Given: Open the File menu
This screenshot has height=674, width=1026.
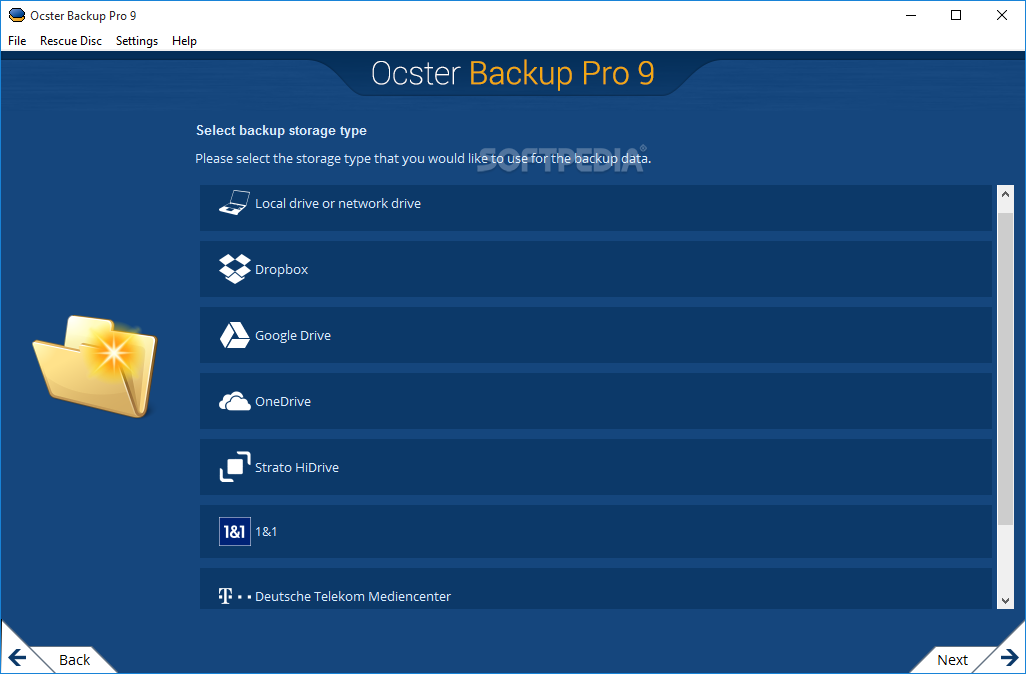Looking at the screenshot, I should point(17,41).
